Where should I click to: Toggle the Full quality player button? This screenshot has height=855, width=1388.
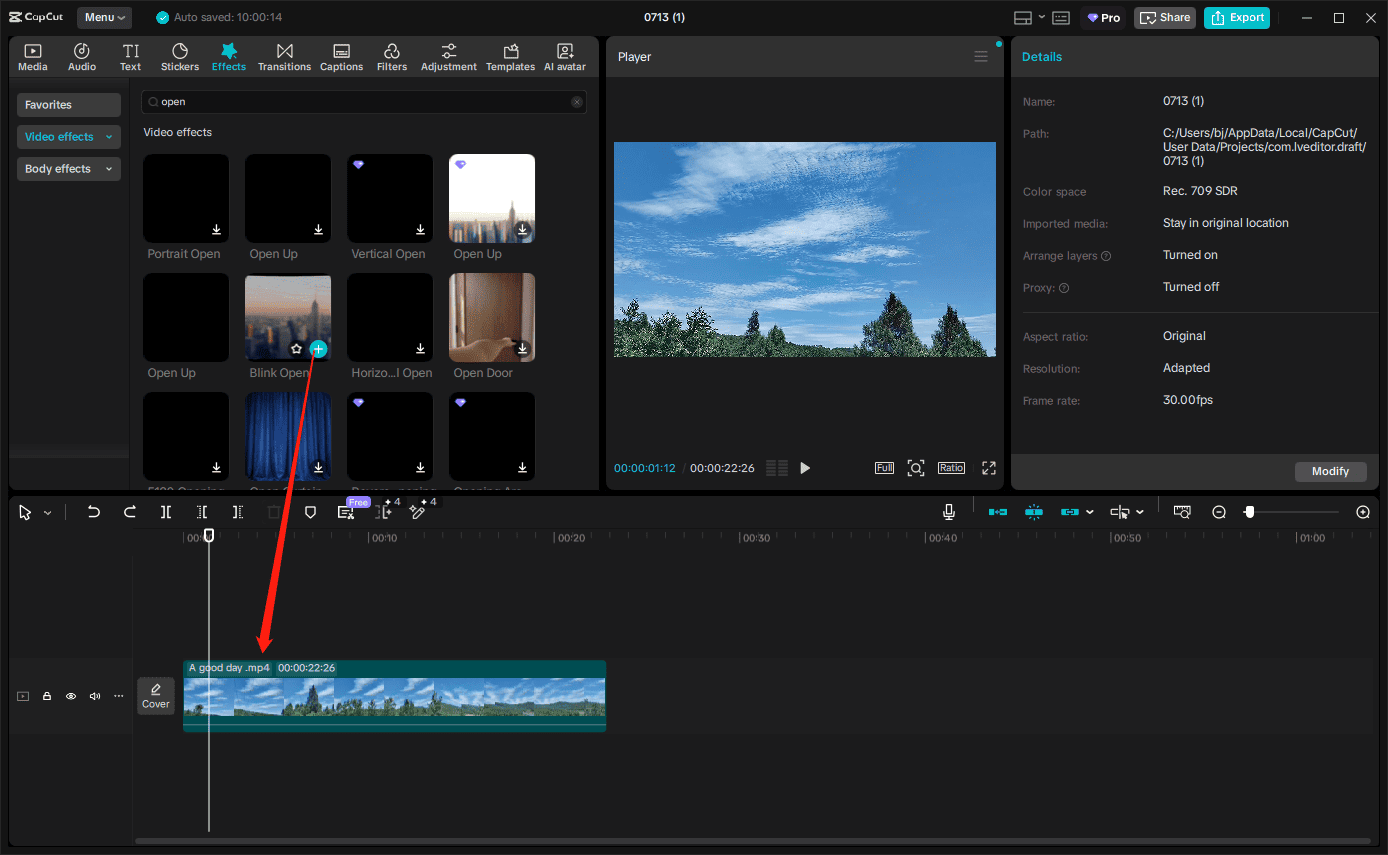884,468
